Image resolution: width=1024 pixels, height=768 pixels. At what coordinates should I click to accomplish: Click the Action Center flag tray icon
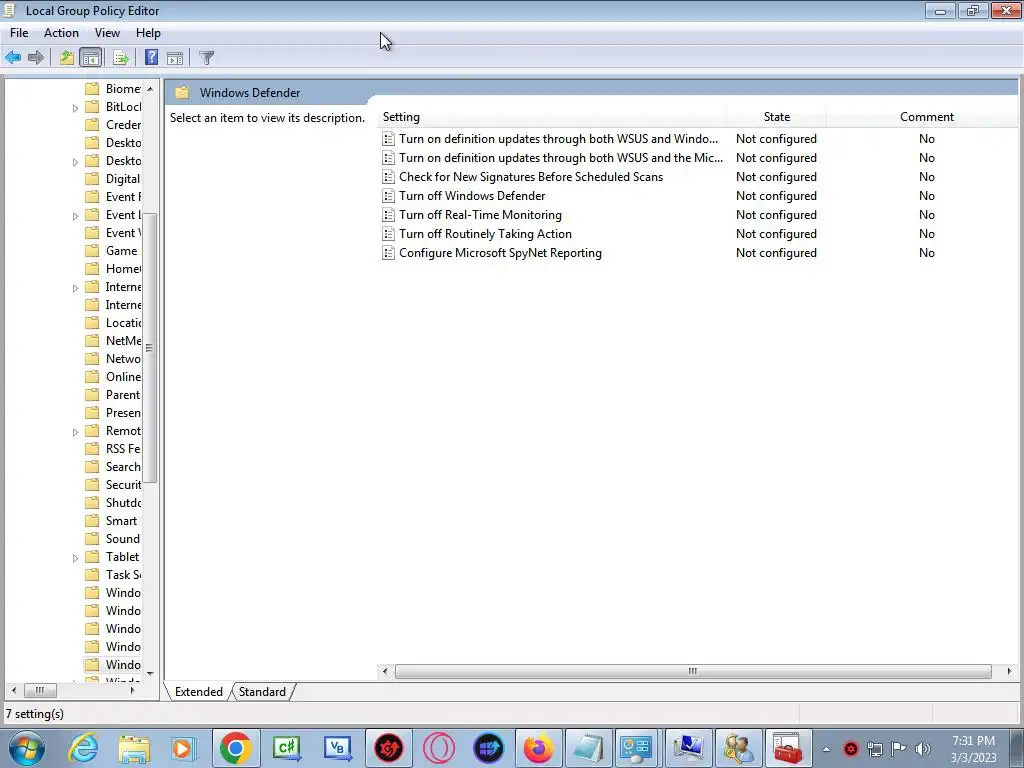tap(899, 749)
